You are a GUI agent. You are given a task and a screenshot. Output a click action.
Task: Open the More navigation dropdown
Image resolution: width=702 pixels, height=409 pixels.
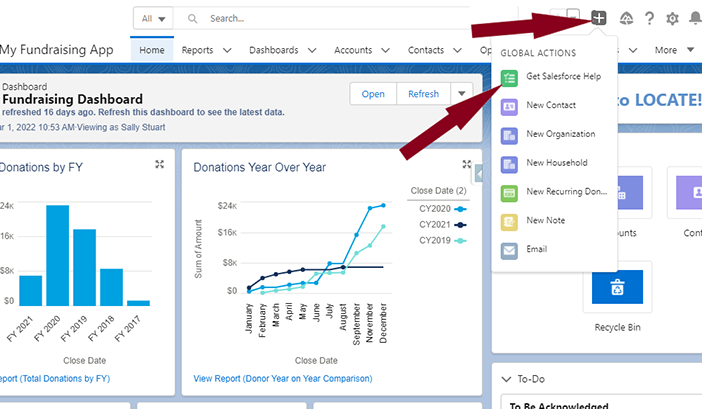point(674,50)
